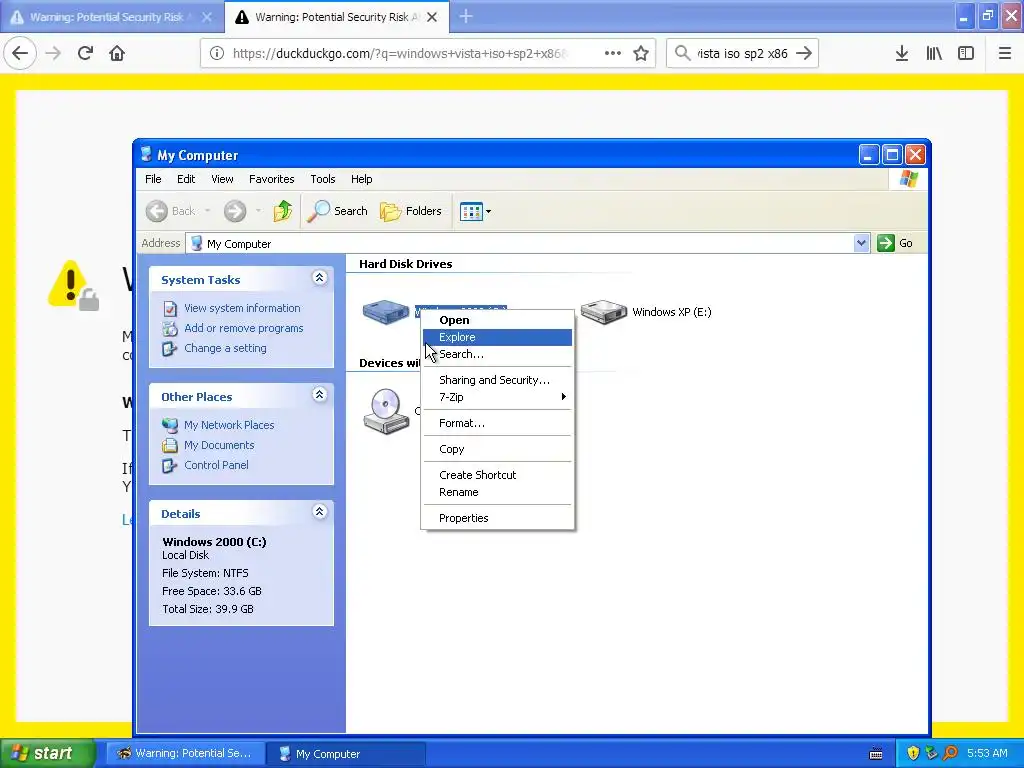Screen dimensions: 1024x768
Task: Choose Create Shortcut from context menu
Action: pos(498,475)
